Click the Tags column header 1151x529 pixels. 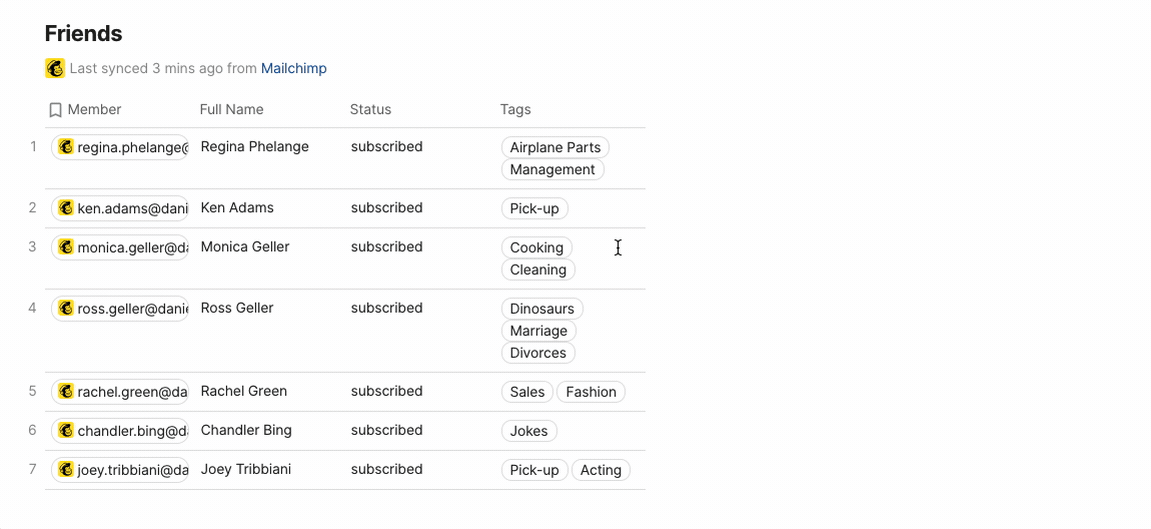coord(515,109)
